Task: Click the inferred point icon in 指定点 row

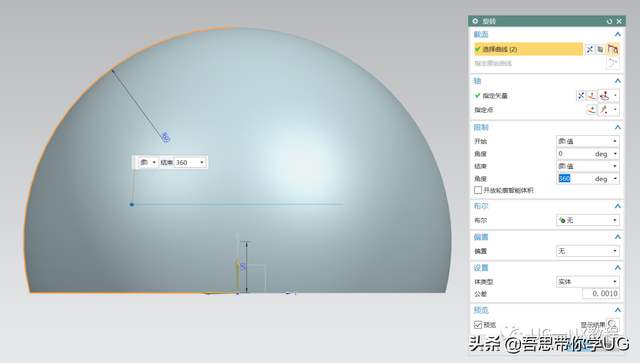Action: pos(604,109)
